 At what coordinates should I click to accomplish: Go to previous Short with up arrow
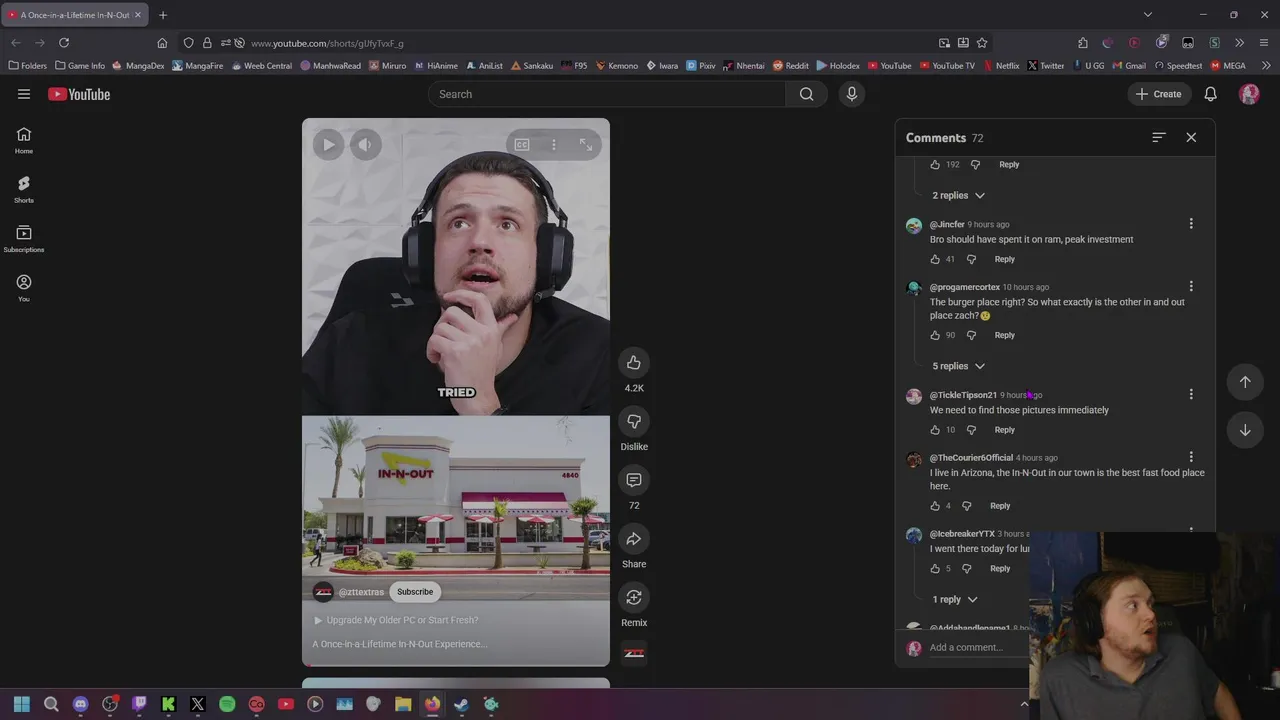[x=1245, y=381]
